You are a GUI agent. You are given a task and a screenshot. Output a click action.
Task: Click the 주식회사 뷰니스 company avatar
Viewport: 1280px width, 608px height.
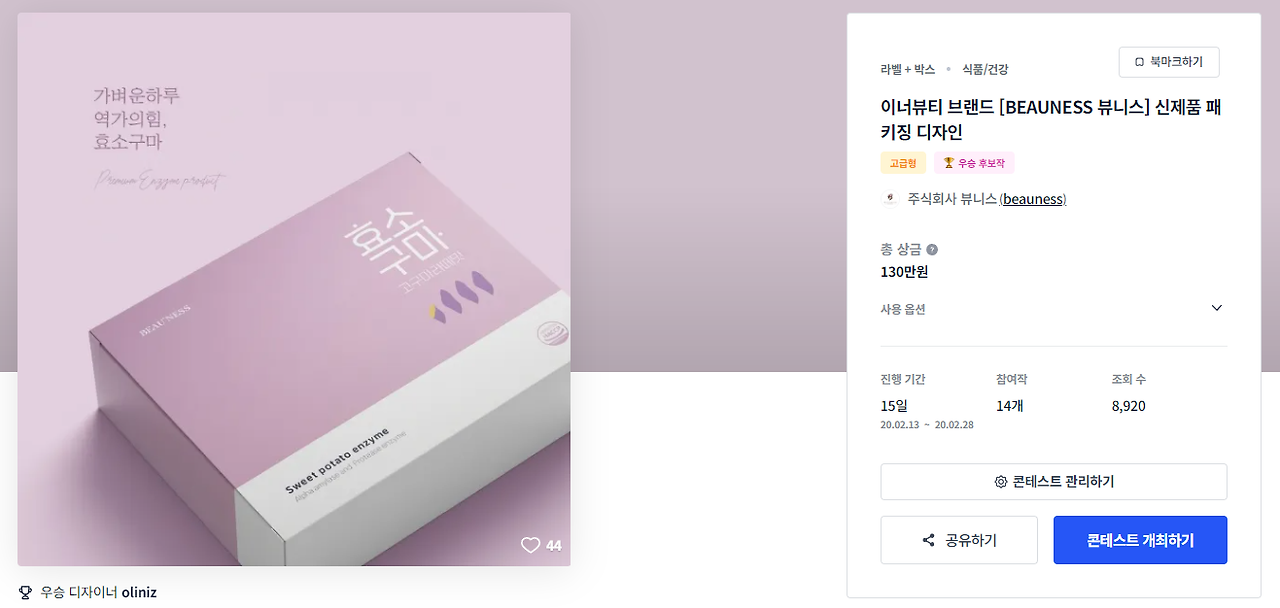coord(890,199)
